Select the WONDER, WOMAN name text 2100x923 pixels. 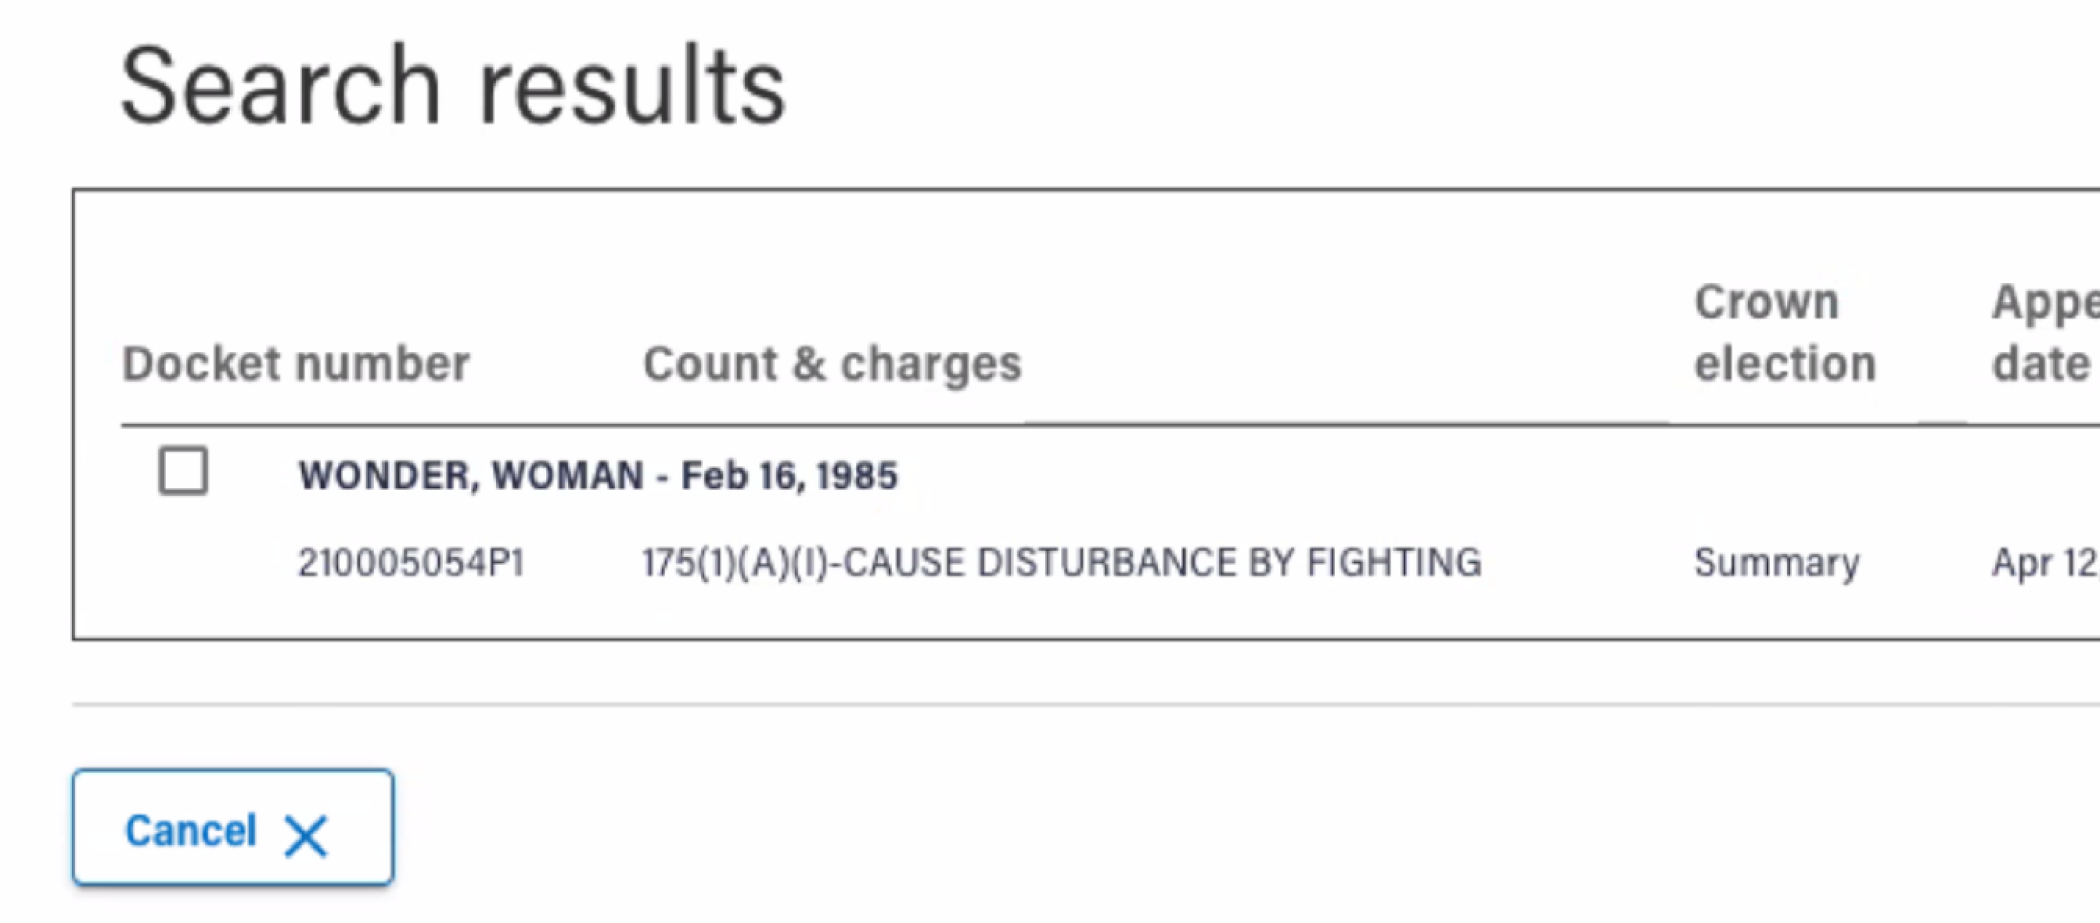click(x=470, y=476)
